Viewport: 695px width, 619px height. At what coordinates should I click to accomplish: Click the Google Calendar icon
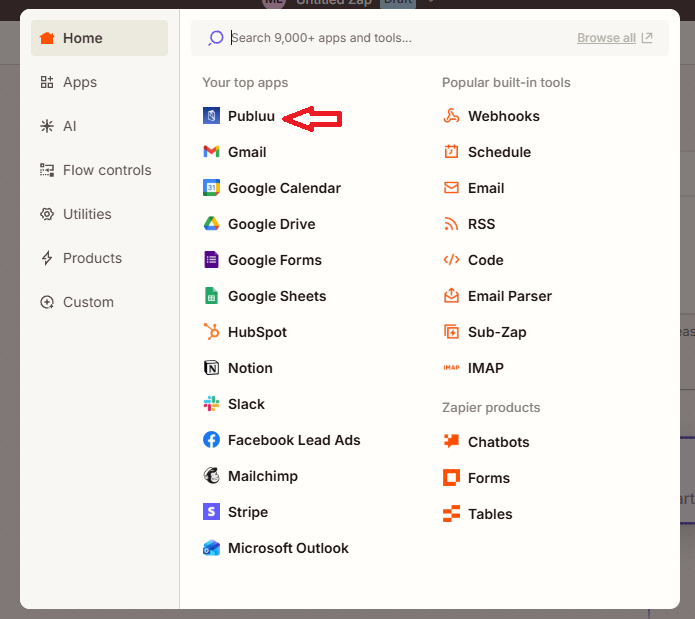(211, 188)
